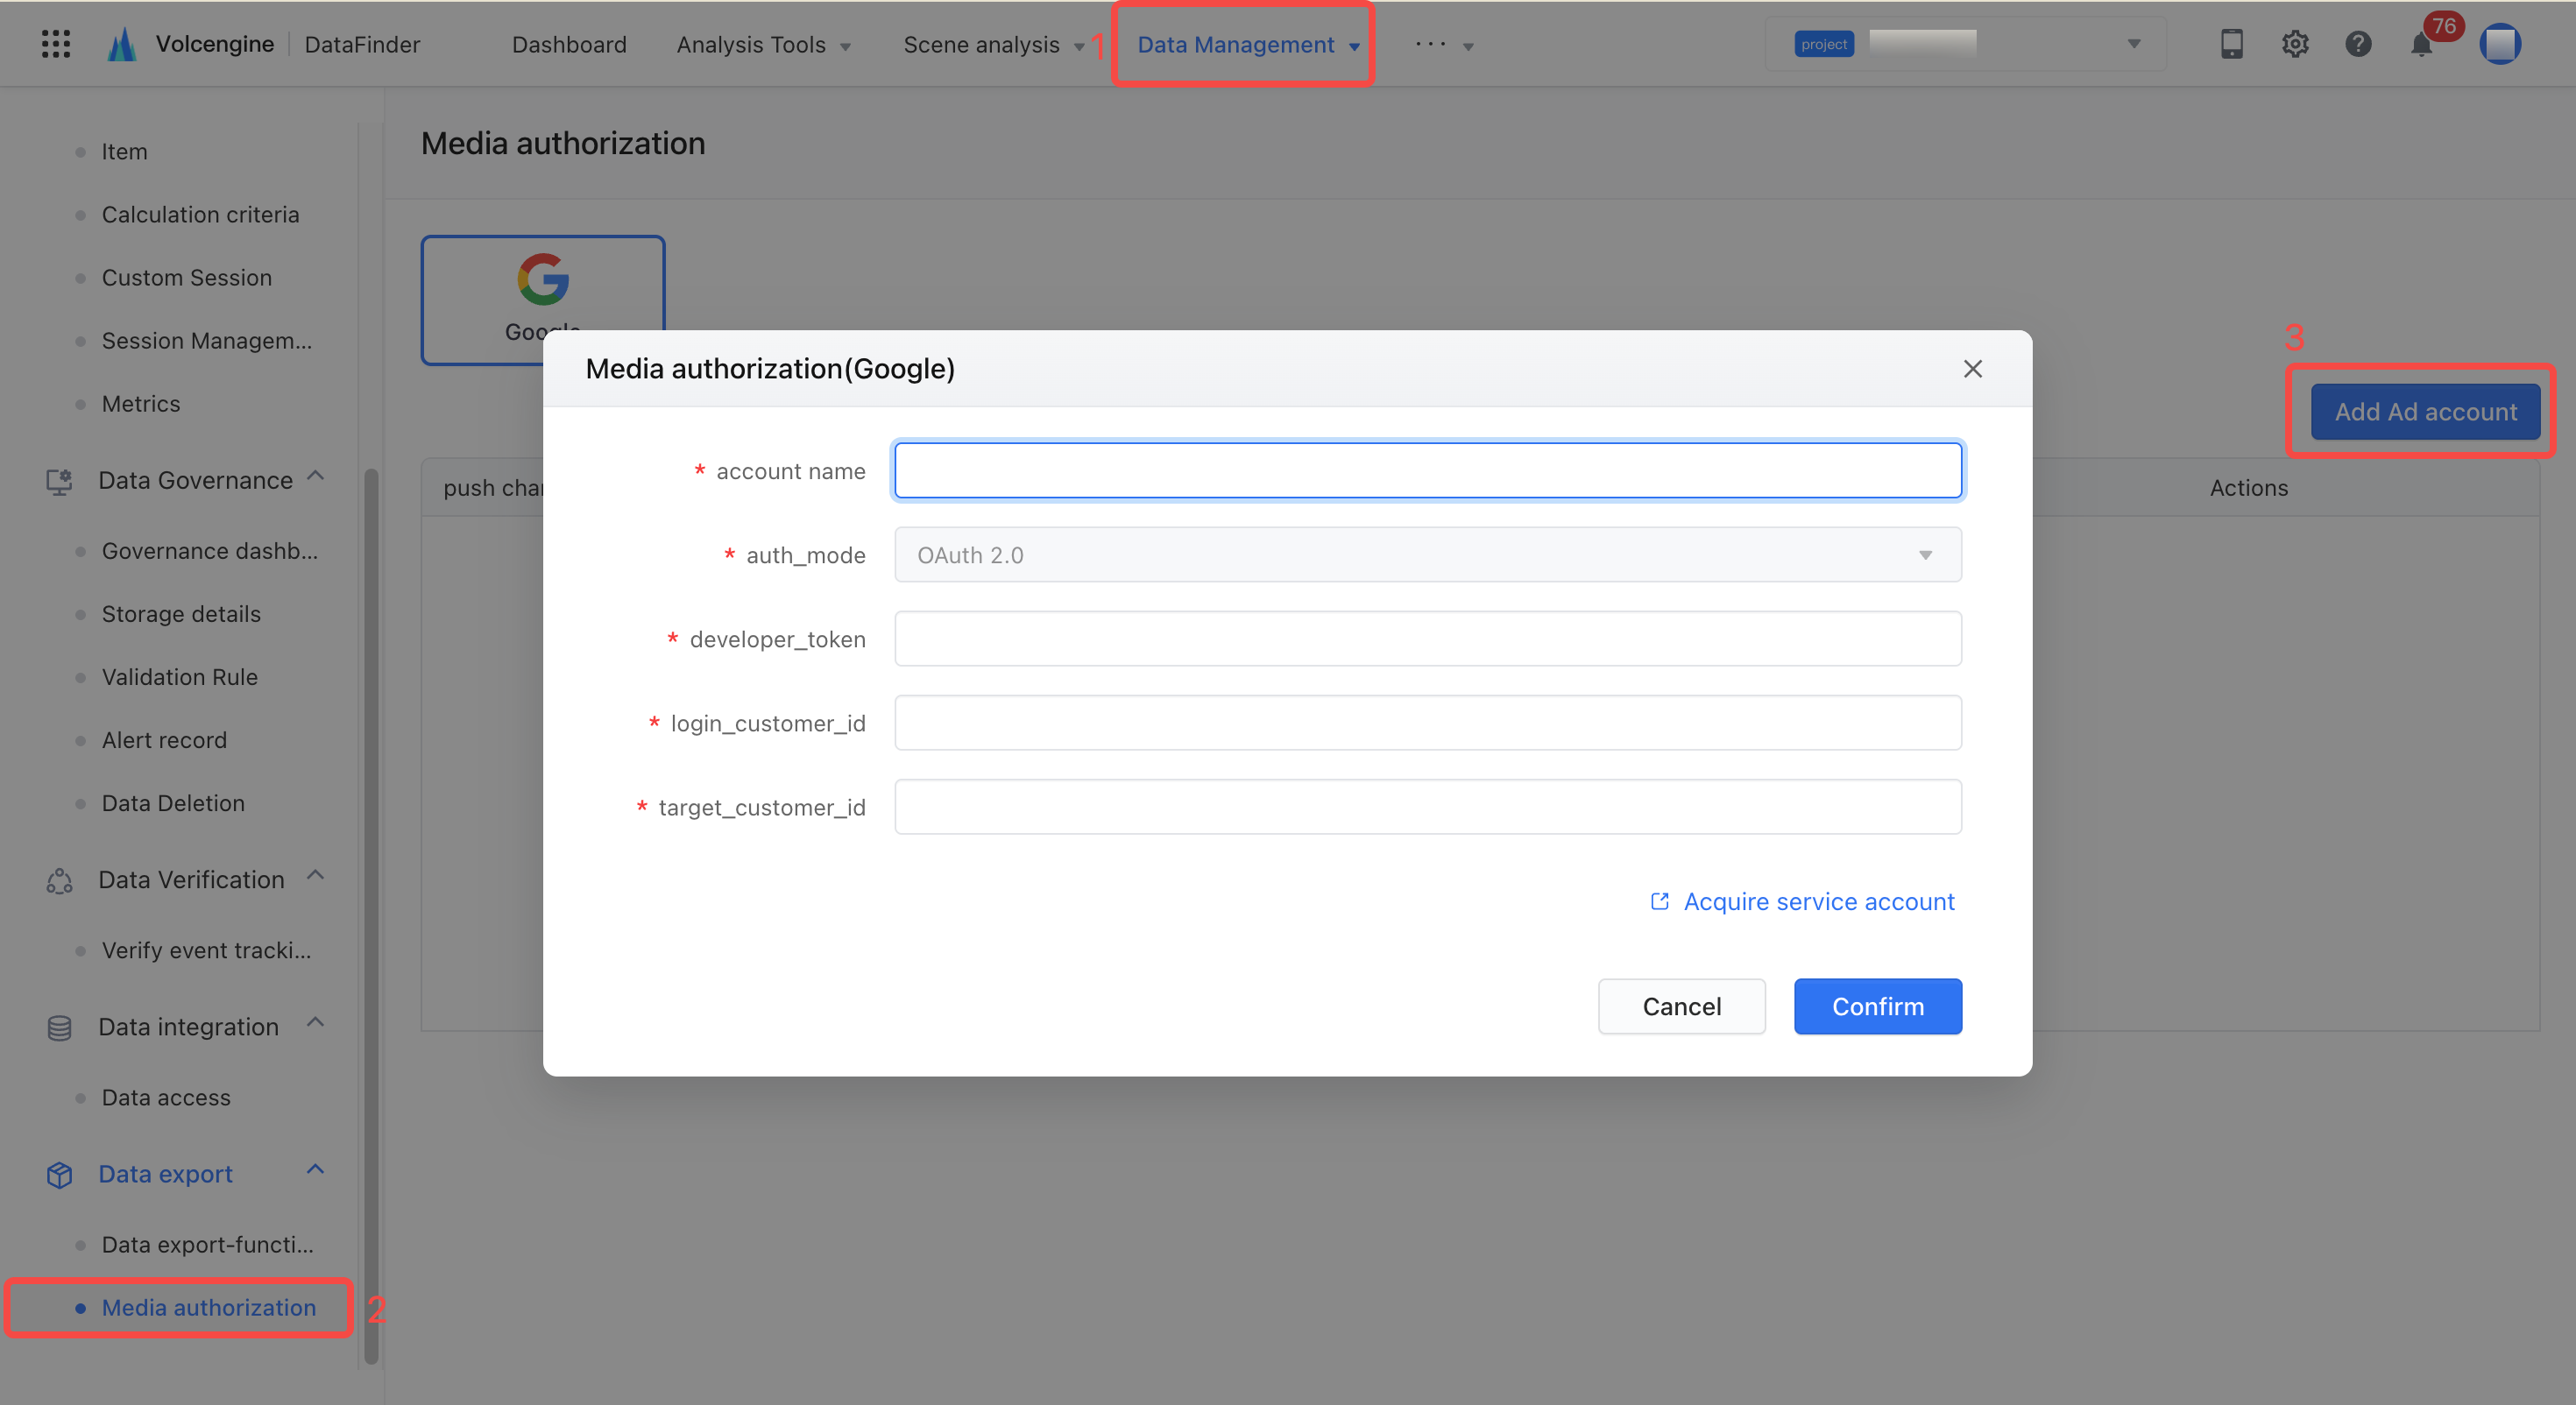
Task: Collapse the Data integration section
Action: [x=316, y=1022]
